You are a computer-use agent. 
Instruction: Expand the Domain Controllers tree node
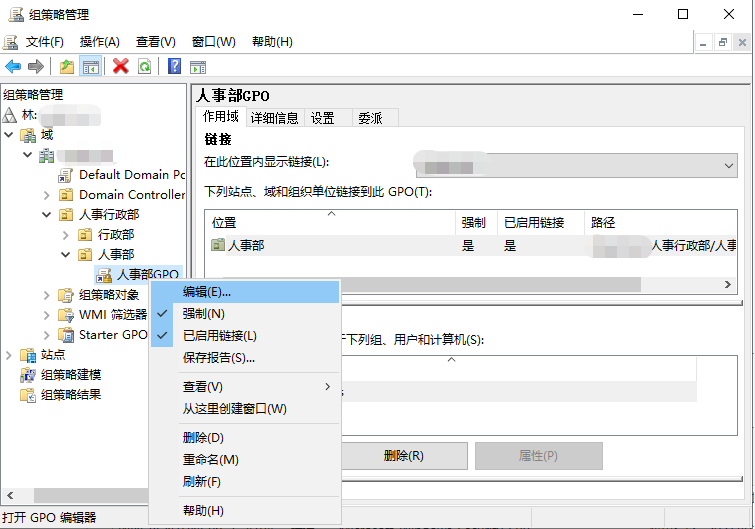click(x=46, y=195)
